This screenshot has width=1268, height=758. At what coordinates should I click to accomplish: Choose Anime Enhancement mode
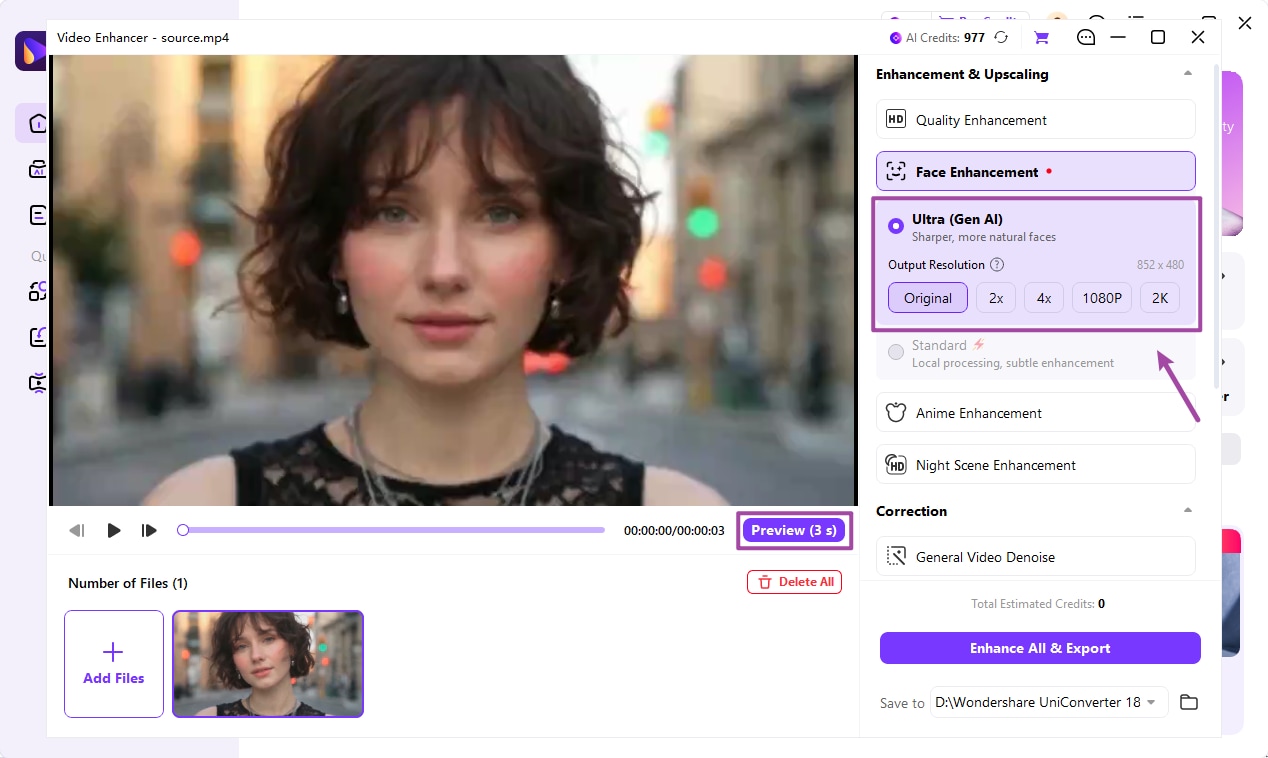click(x=1036, y=413)
